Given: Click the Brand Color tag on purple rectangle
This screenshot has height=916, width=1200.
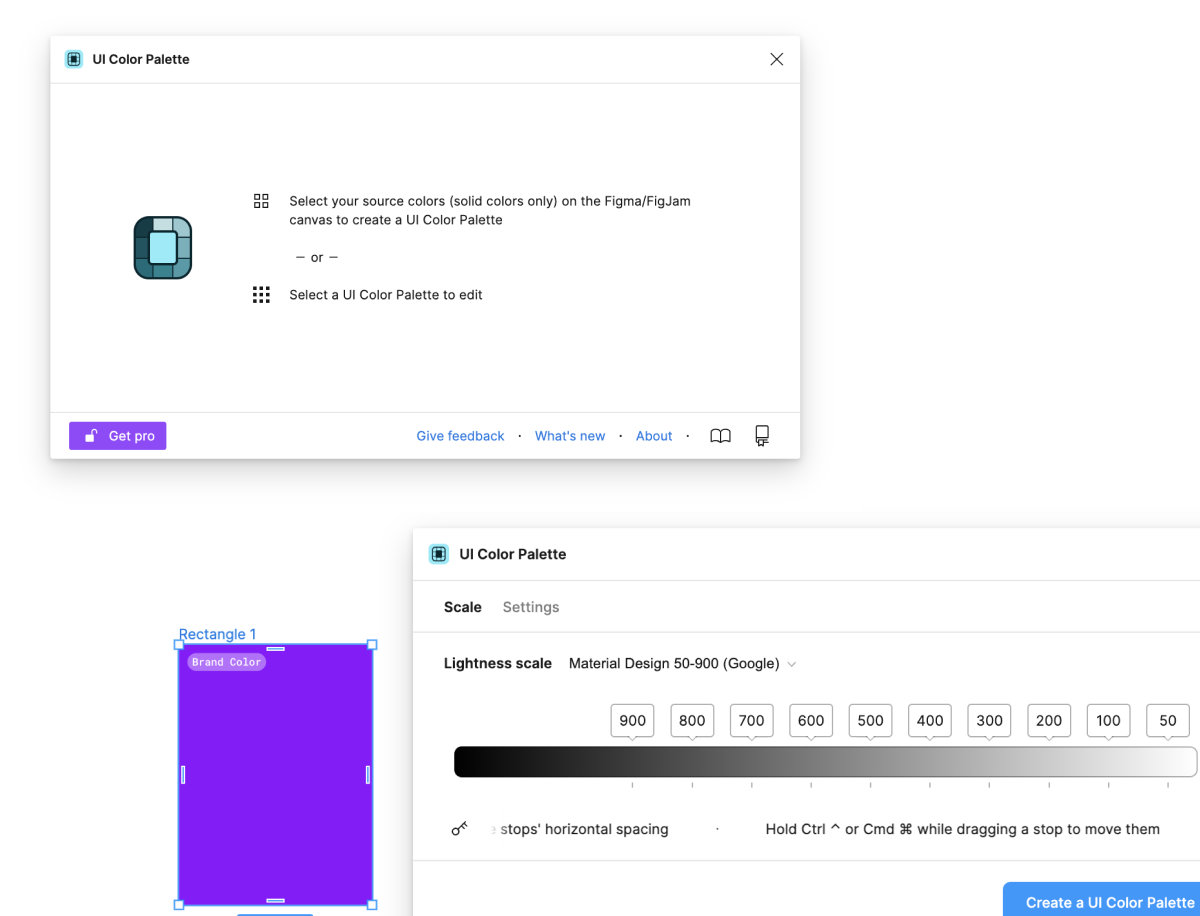Looking at the screenshot, I should pyautogui.click(x=227, y=662).
